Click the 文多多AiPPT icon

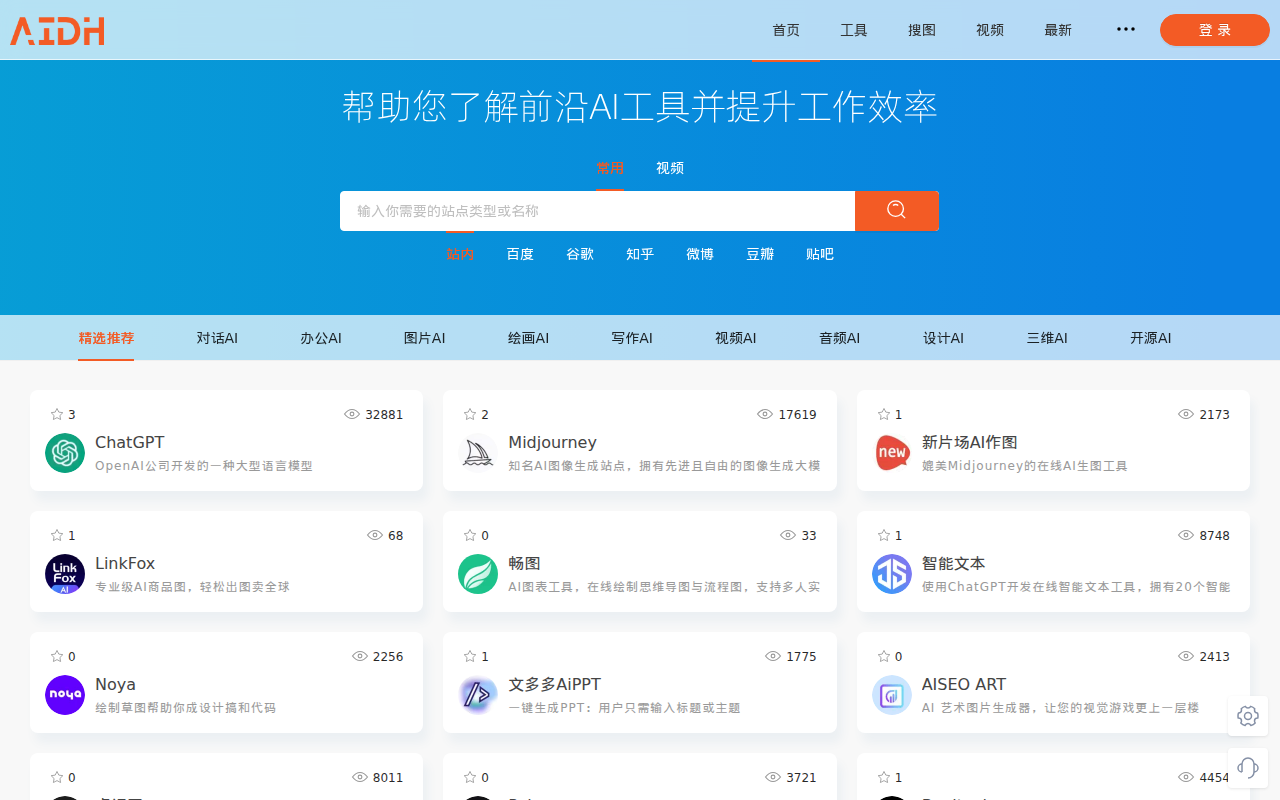tap(478, 695)
